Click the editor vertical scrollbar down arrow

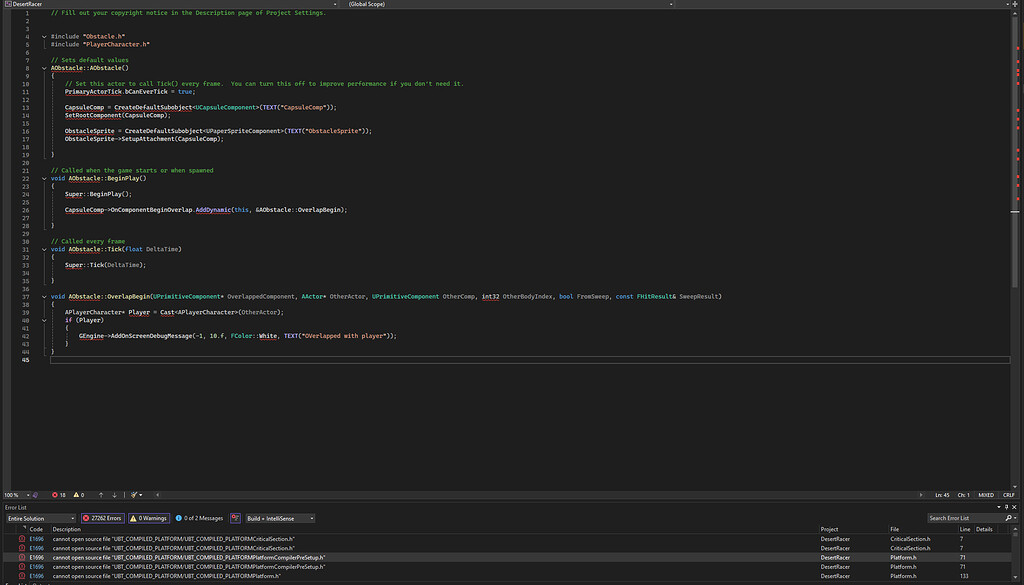point(1015,486)
